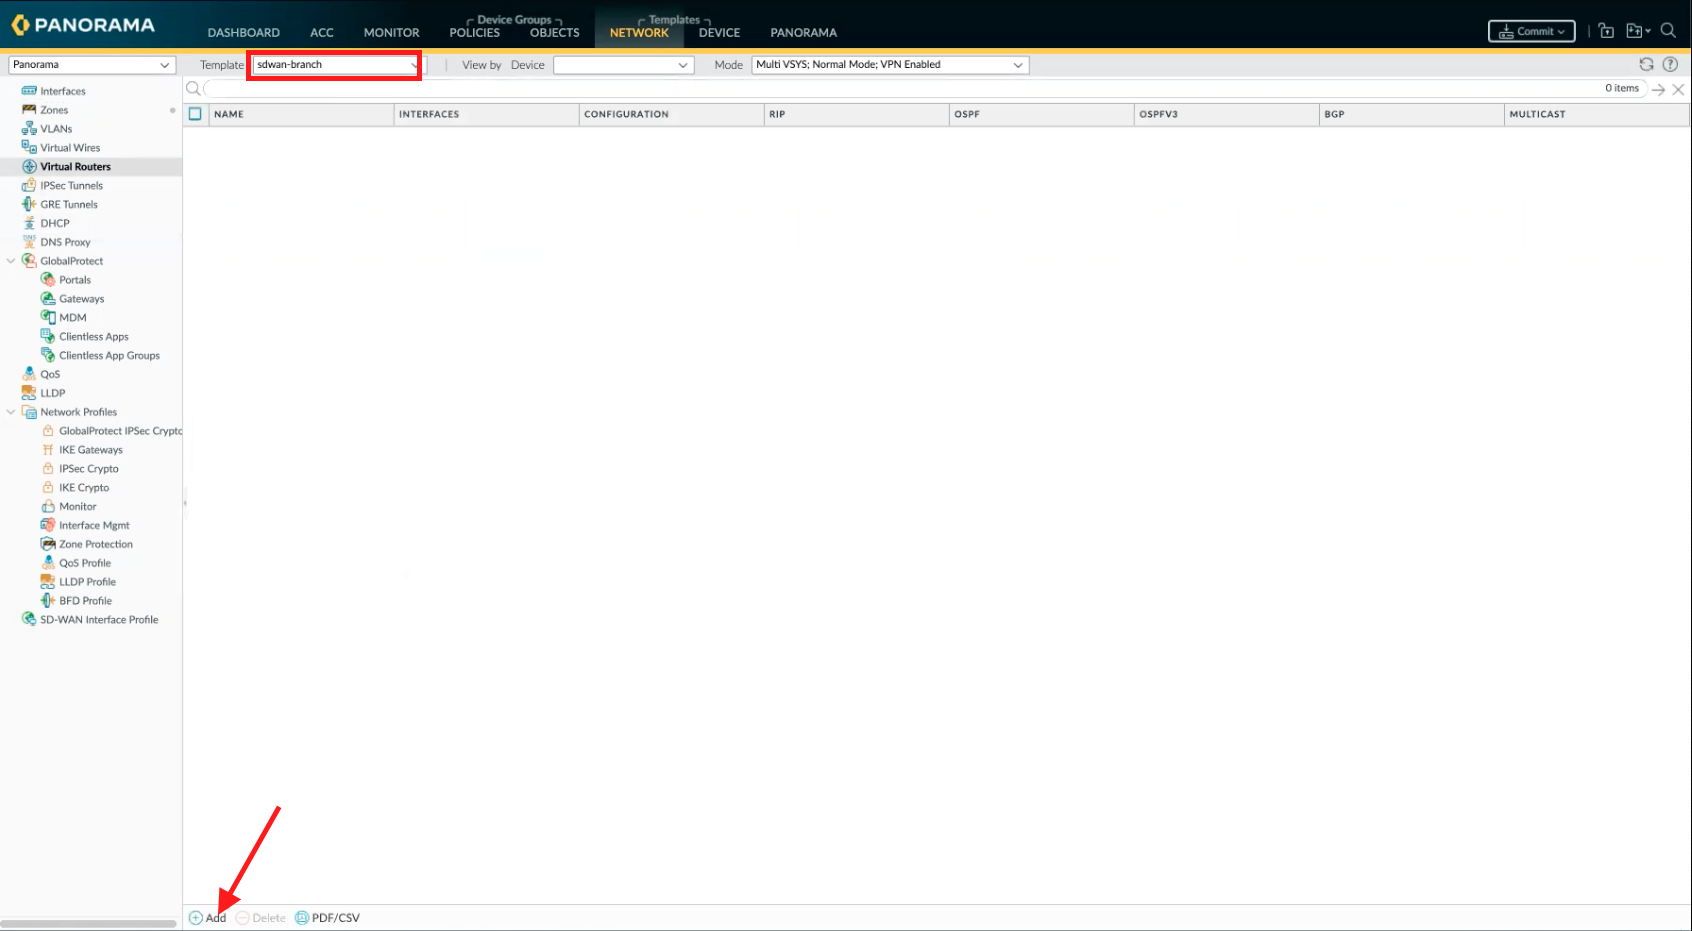Open the configuration save icon dropdown
Image resolution: width=1692 pixels, height=931 pixels.
pyautogui.click(x=1638, y=31)
